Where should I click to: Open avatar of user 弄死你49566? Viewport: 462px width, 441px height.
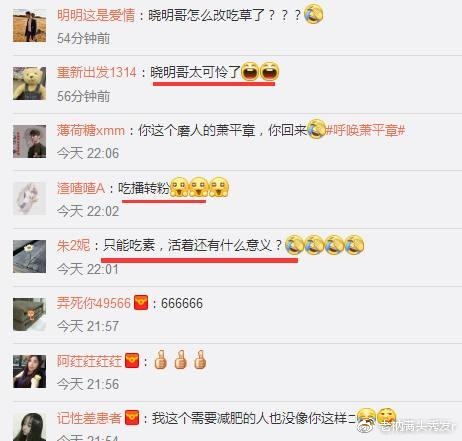[29, 314]
